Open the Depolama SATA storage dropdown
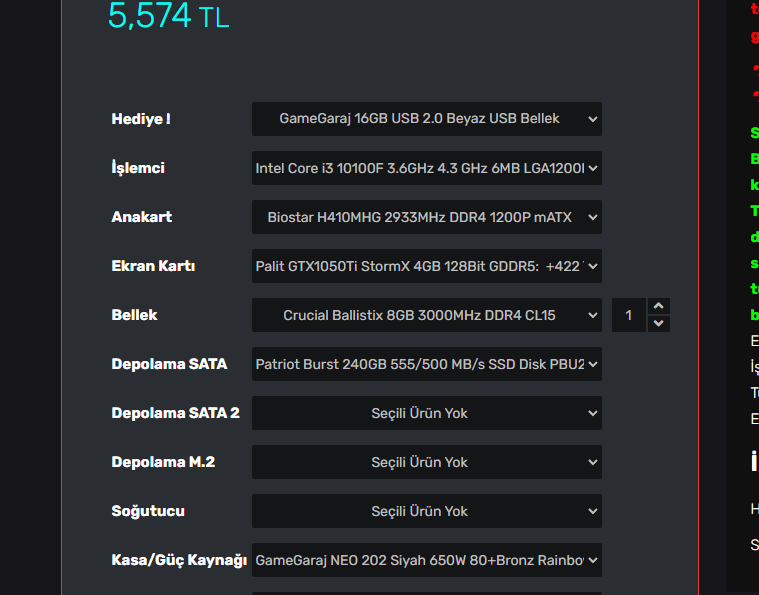759x595 pixels. [x=420, y=364]
